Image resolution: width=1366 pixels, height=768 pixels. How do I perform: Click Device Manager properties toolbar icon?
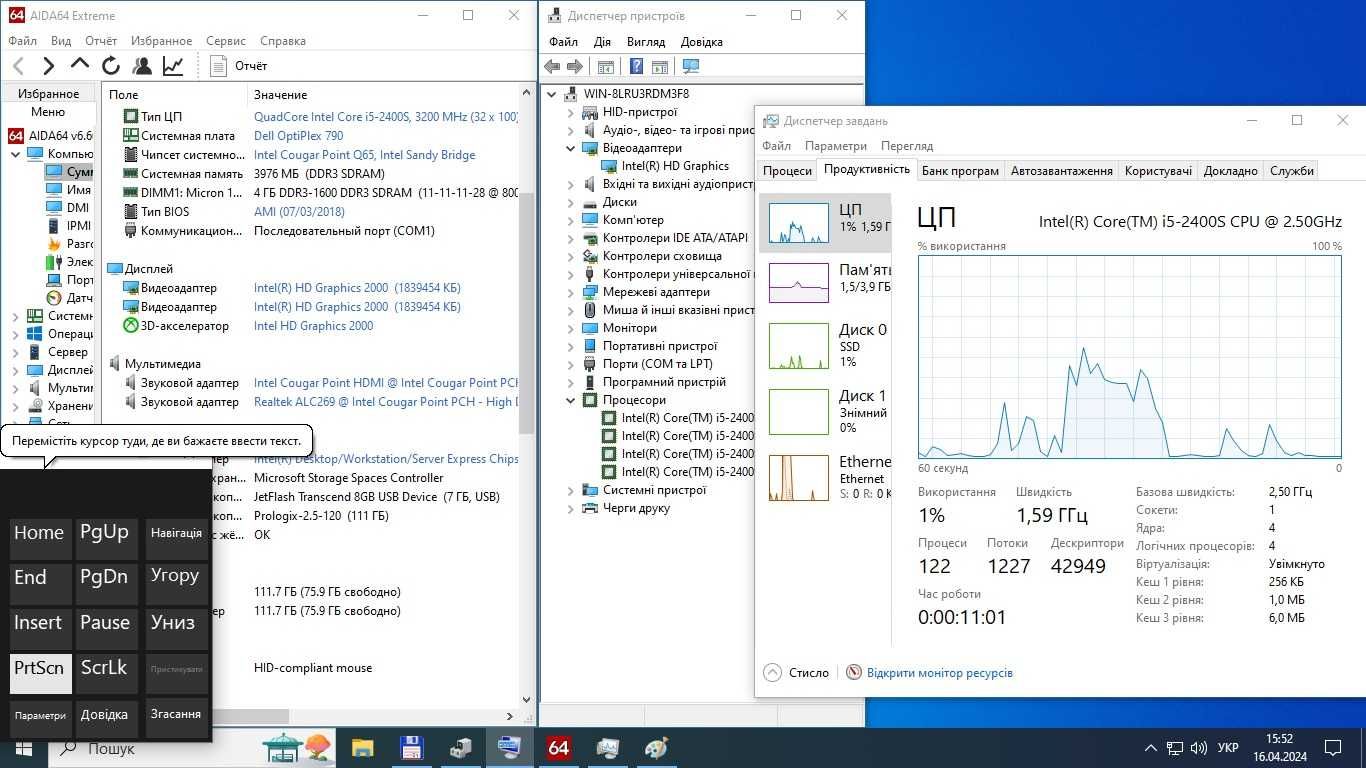[605, 67]
